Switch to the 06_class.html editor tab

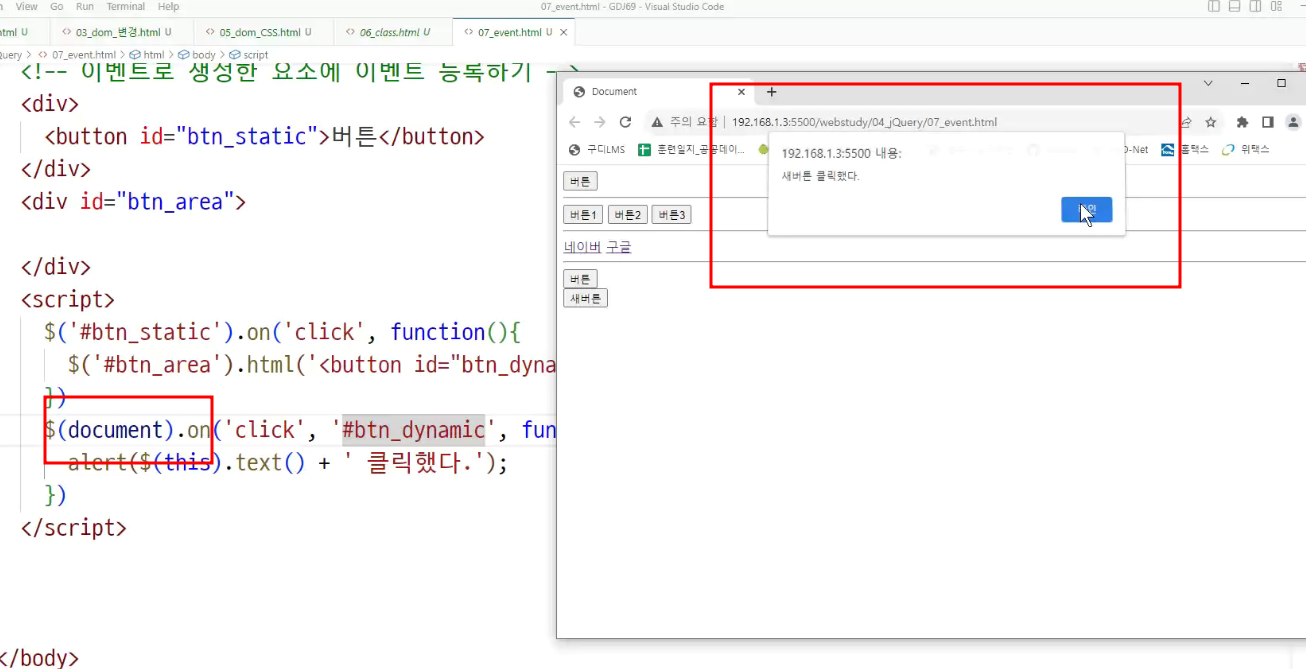click(393, 32)
